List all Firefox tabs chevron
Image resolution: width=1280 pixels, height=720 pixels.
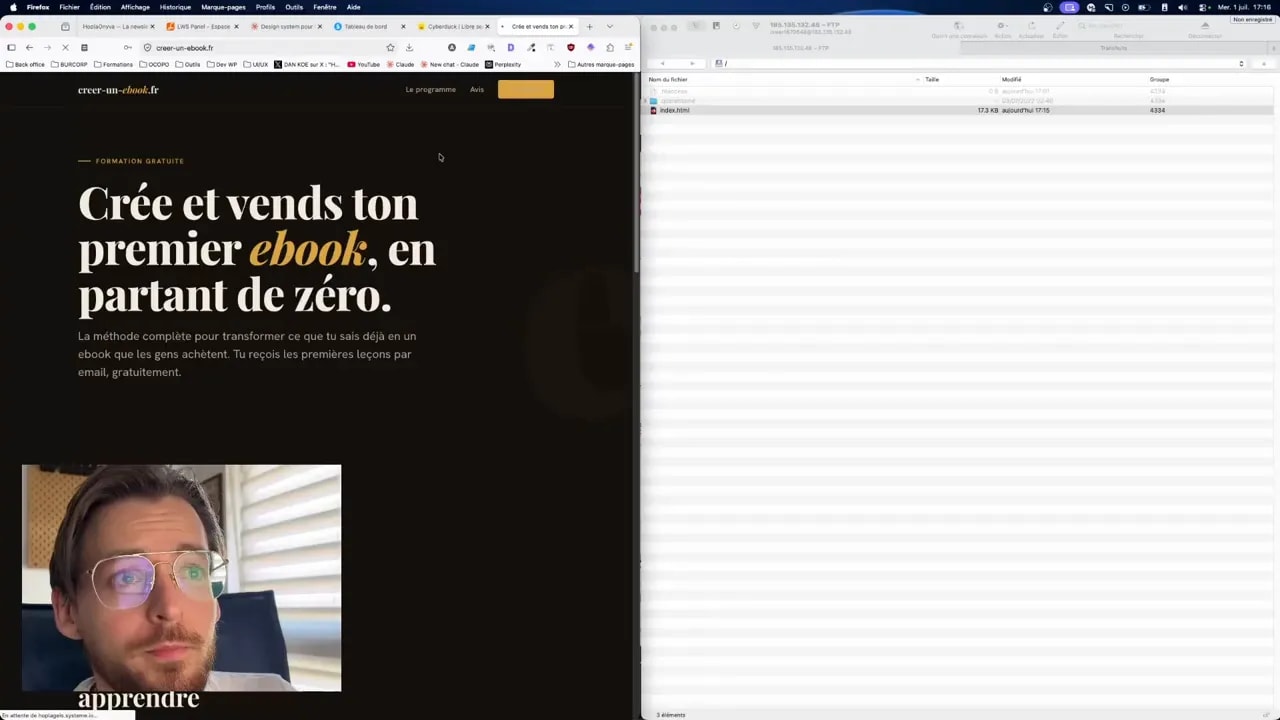tap(609, 26)
